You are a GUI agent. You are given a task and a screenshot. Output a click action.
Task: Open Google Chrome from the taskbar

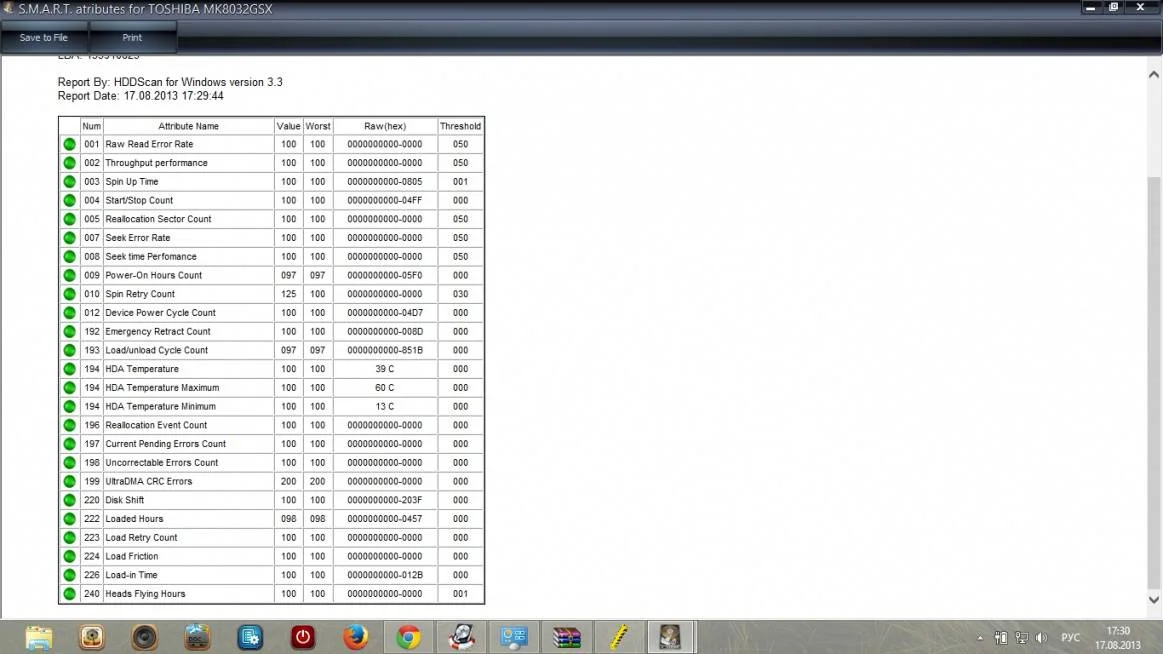(408, 637)
